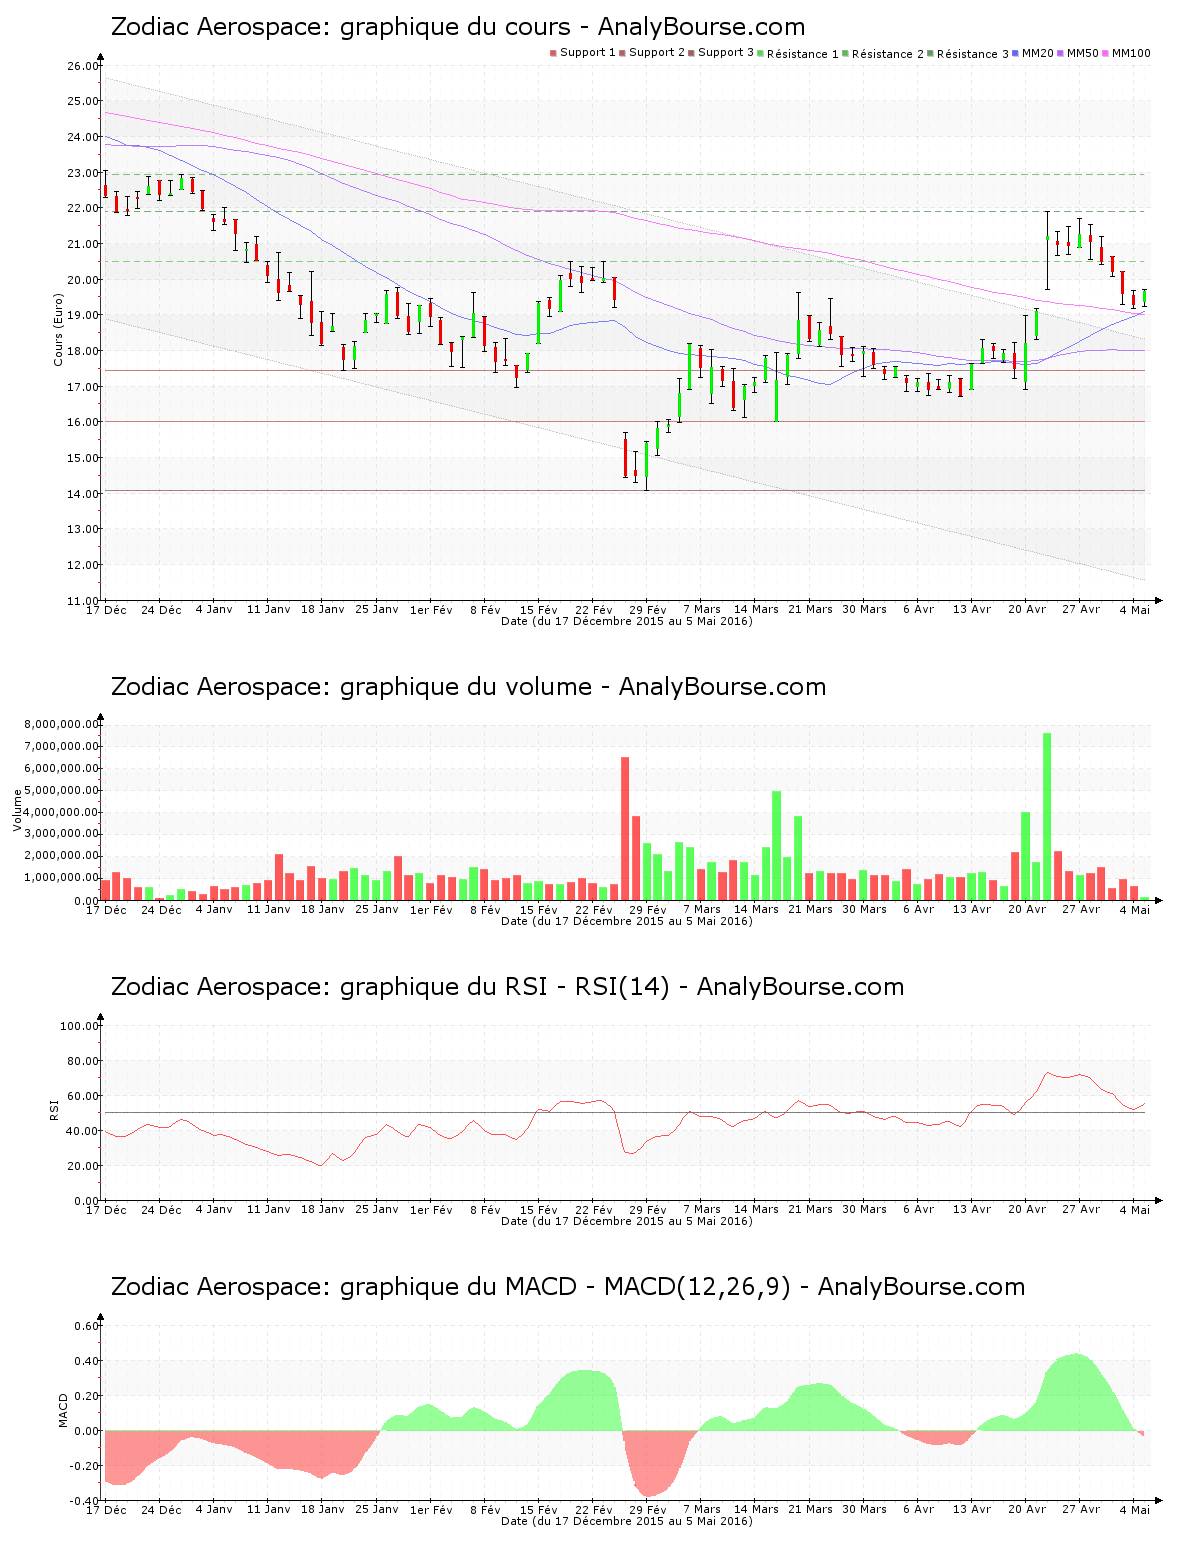Click the 'Cours (Euro)' vertical axis label
The width and height of the screenshot is (1200, 1550).
pos(58,329)
